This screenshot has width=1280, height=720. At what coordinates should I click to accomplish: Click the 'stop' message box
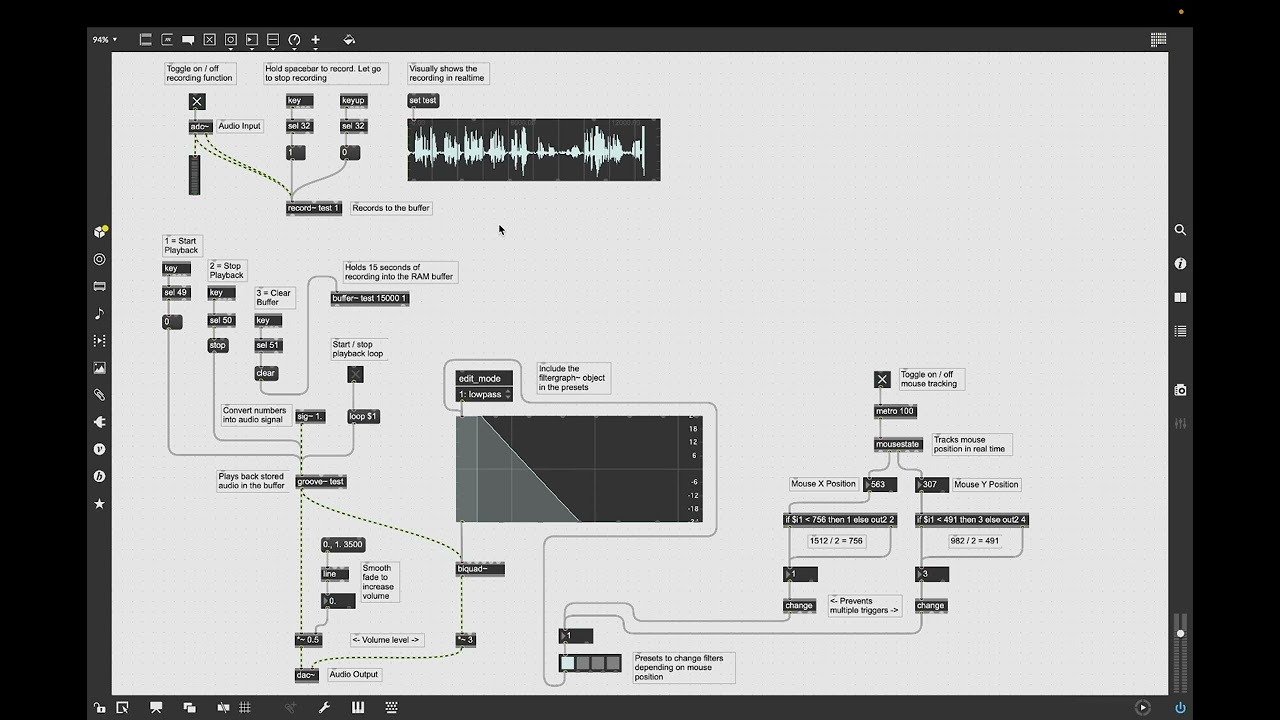pos(218,345)
